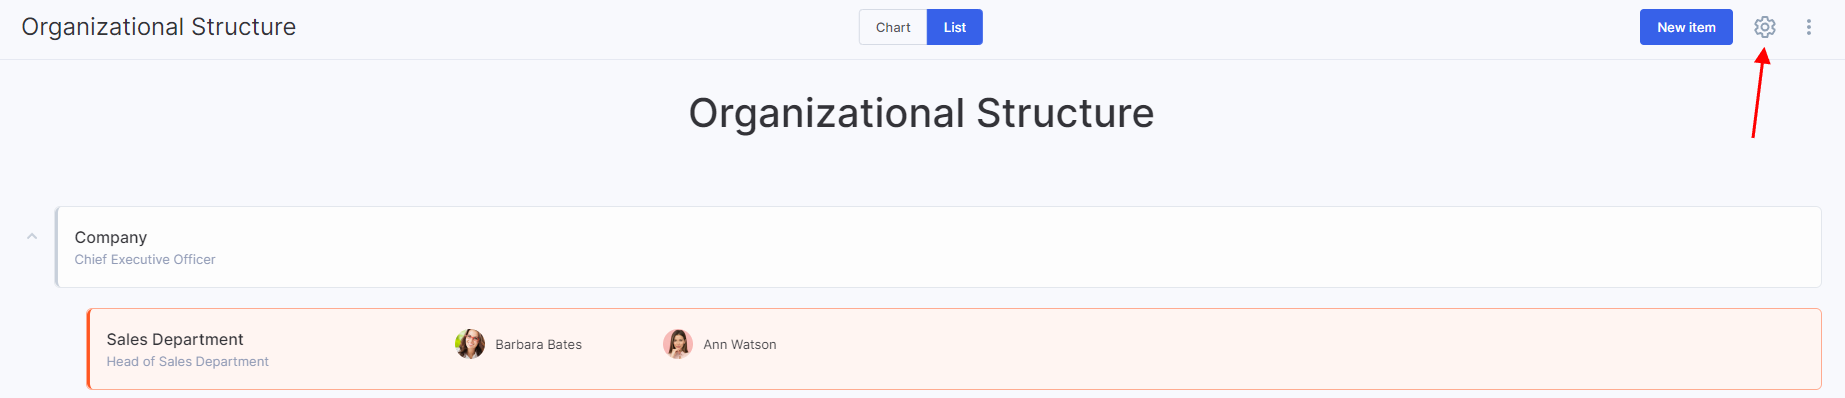Click the New item button
This screenshot has height=398, width=1845.
pos(1686,27)
